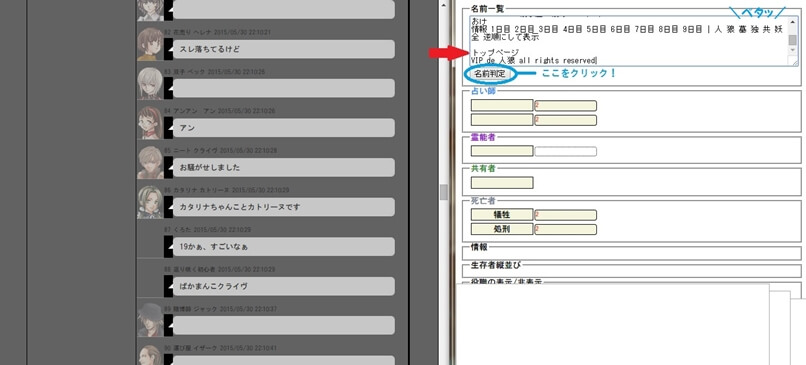Click クライヴ's avatar in post 85
This screenshot has width=806, height=365.
(150, 163)
